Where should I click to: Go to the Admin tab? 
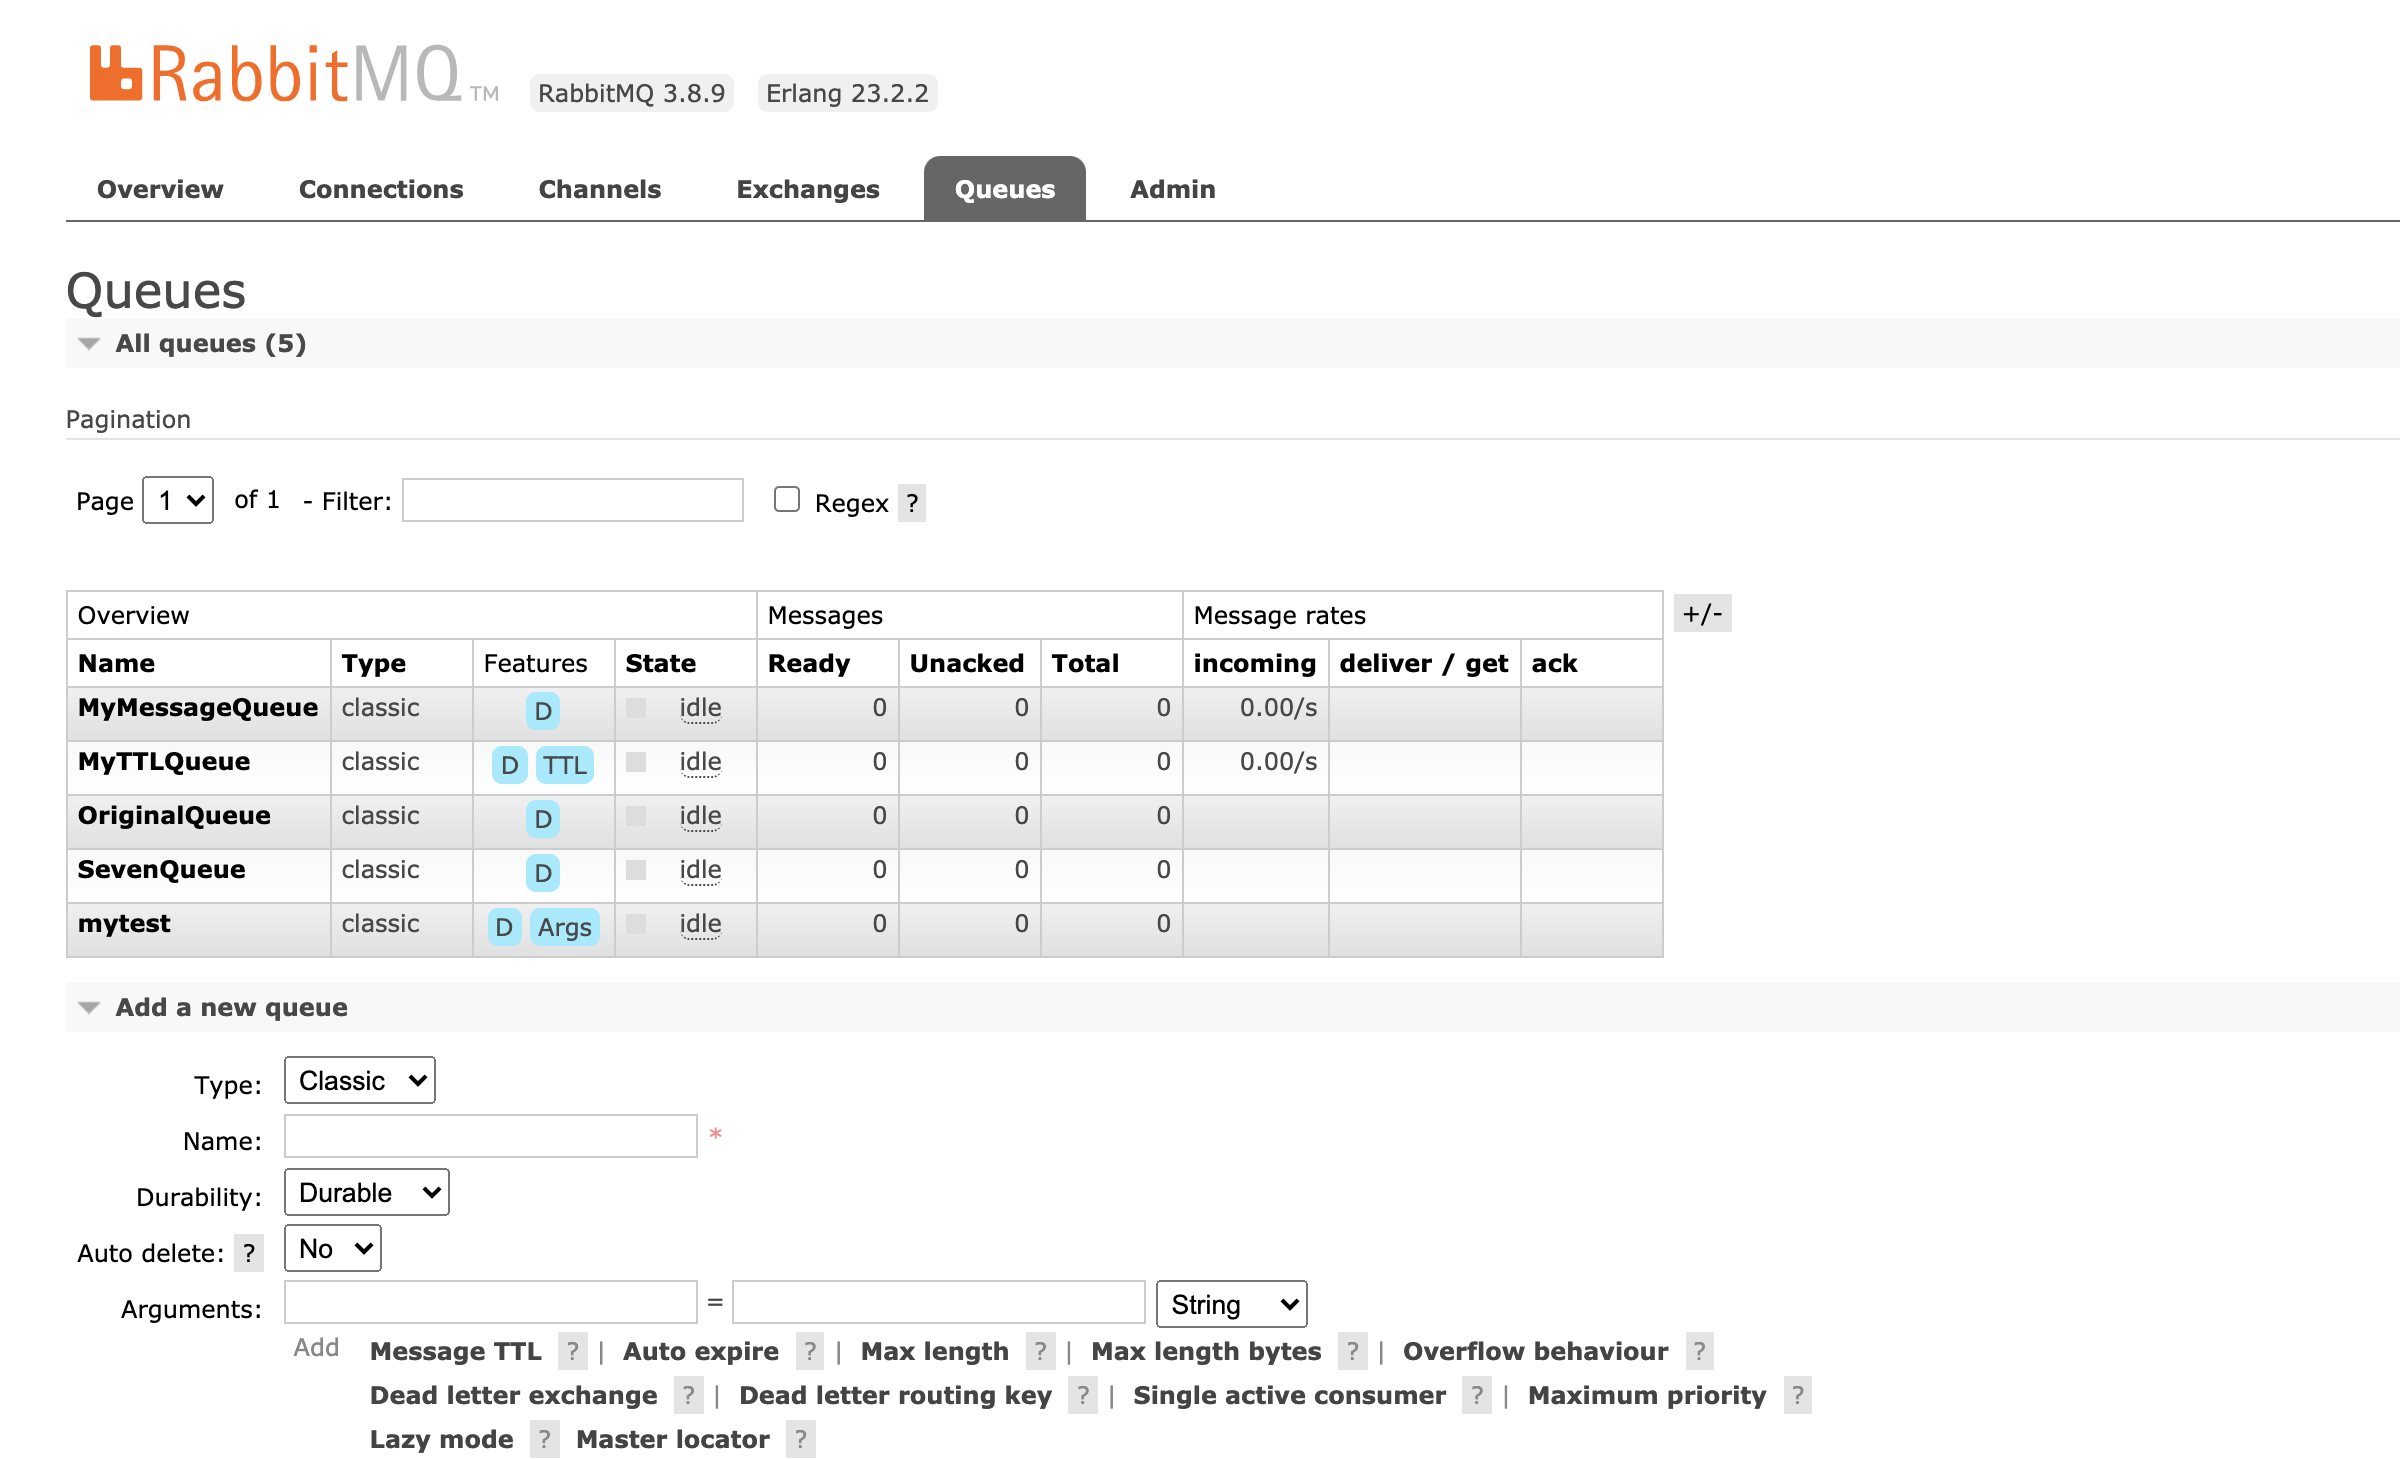(1172, 189)
